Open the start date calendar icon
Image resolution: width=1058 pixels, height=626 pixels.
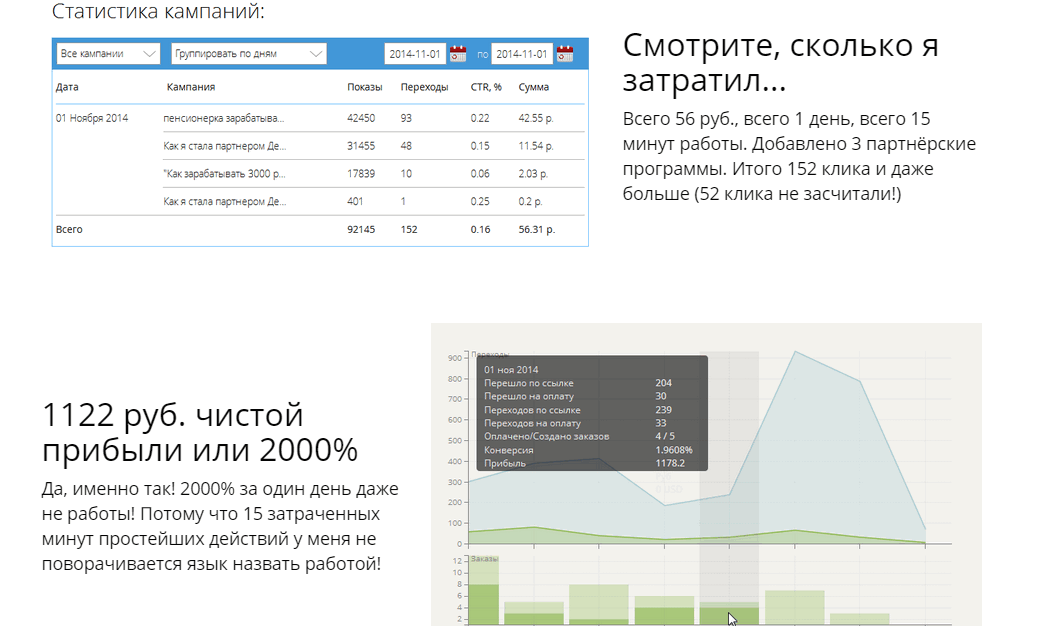458,53
